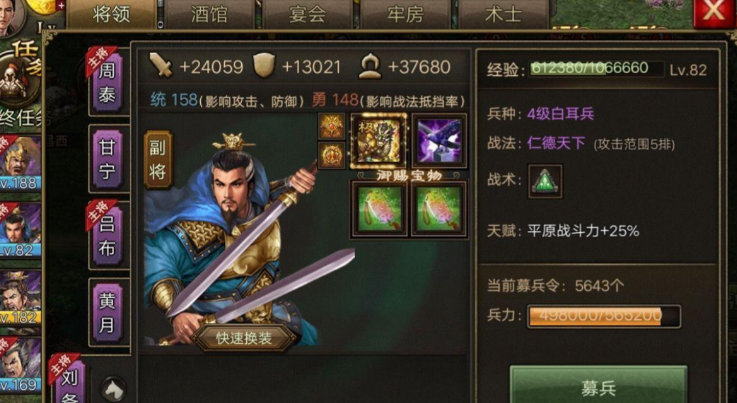The image size is (737, 403).
Task: Open the Lv.188 general portrait
Action: 20,163
